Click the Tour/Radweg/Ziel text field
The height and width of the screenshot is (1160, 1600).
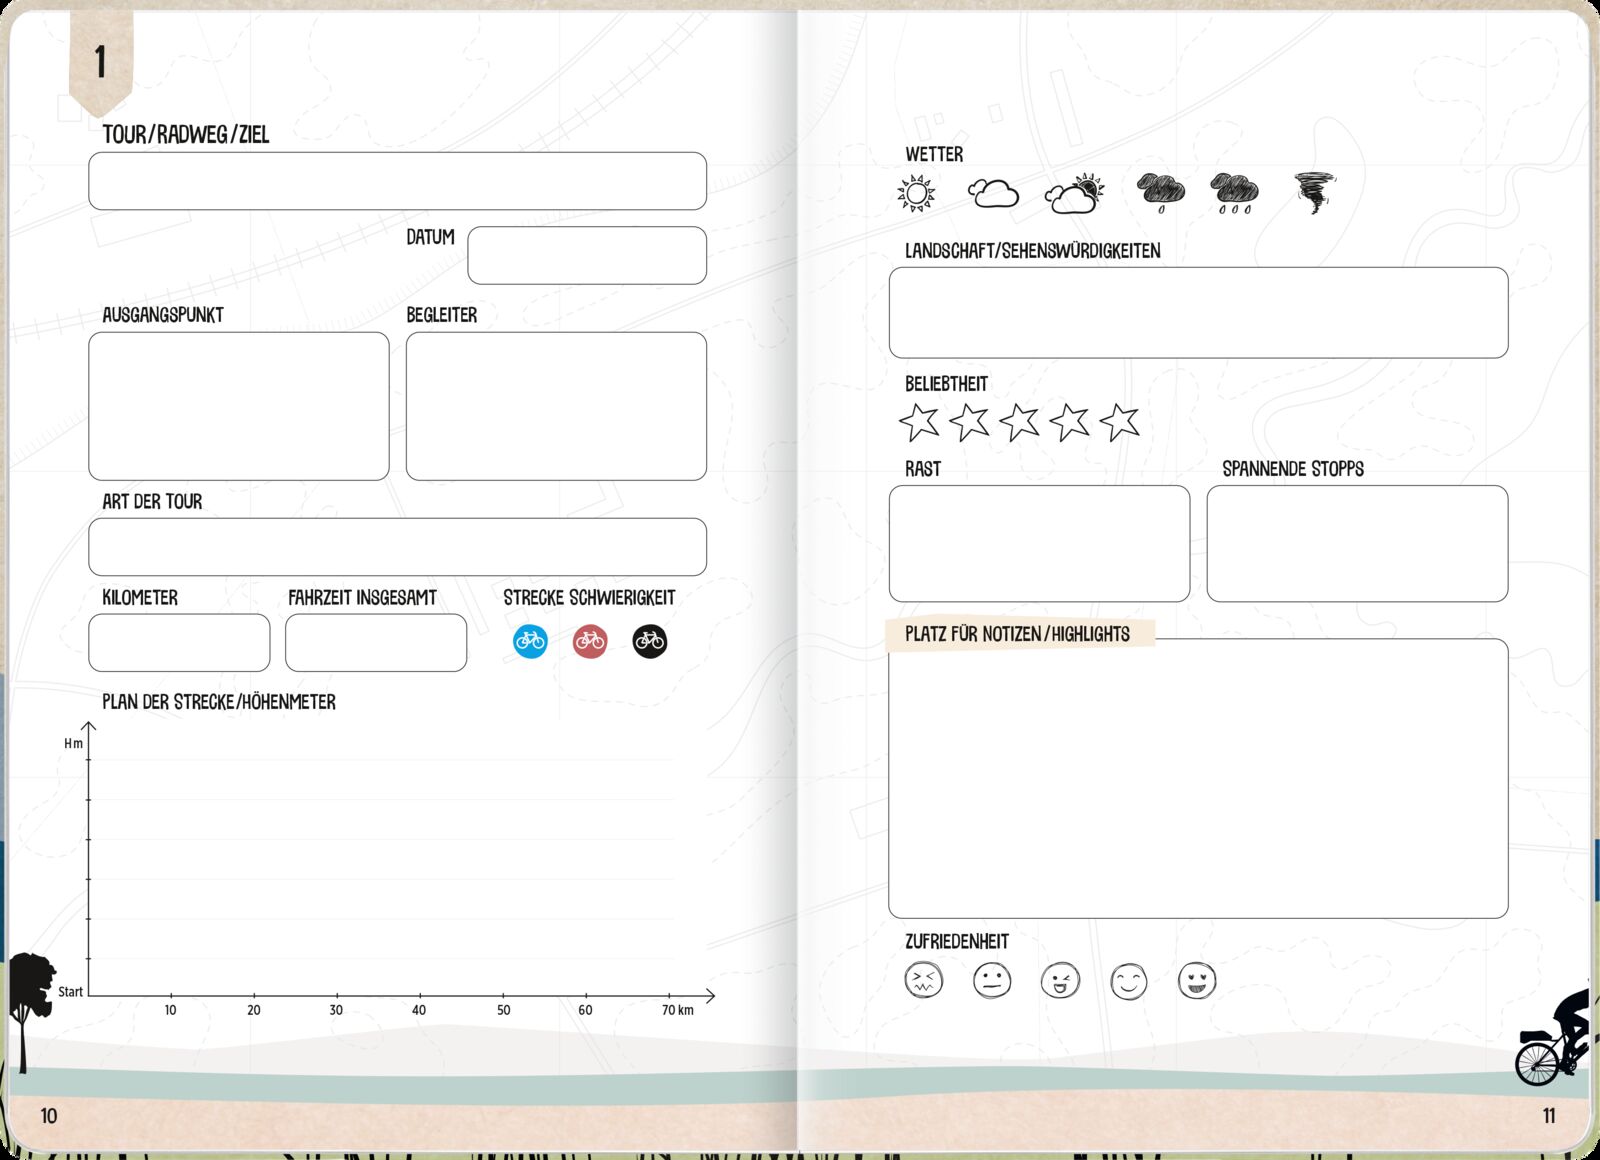click(x=397, y=181)
